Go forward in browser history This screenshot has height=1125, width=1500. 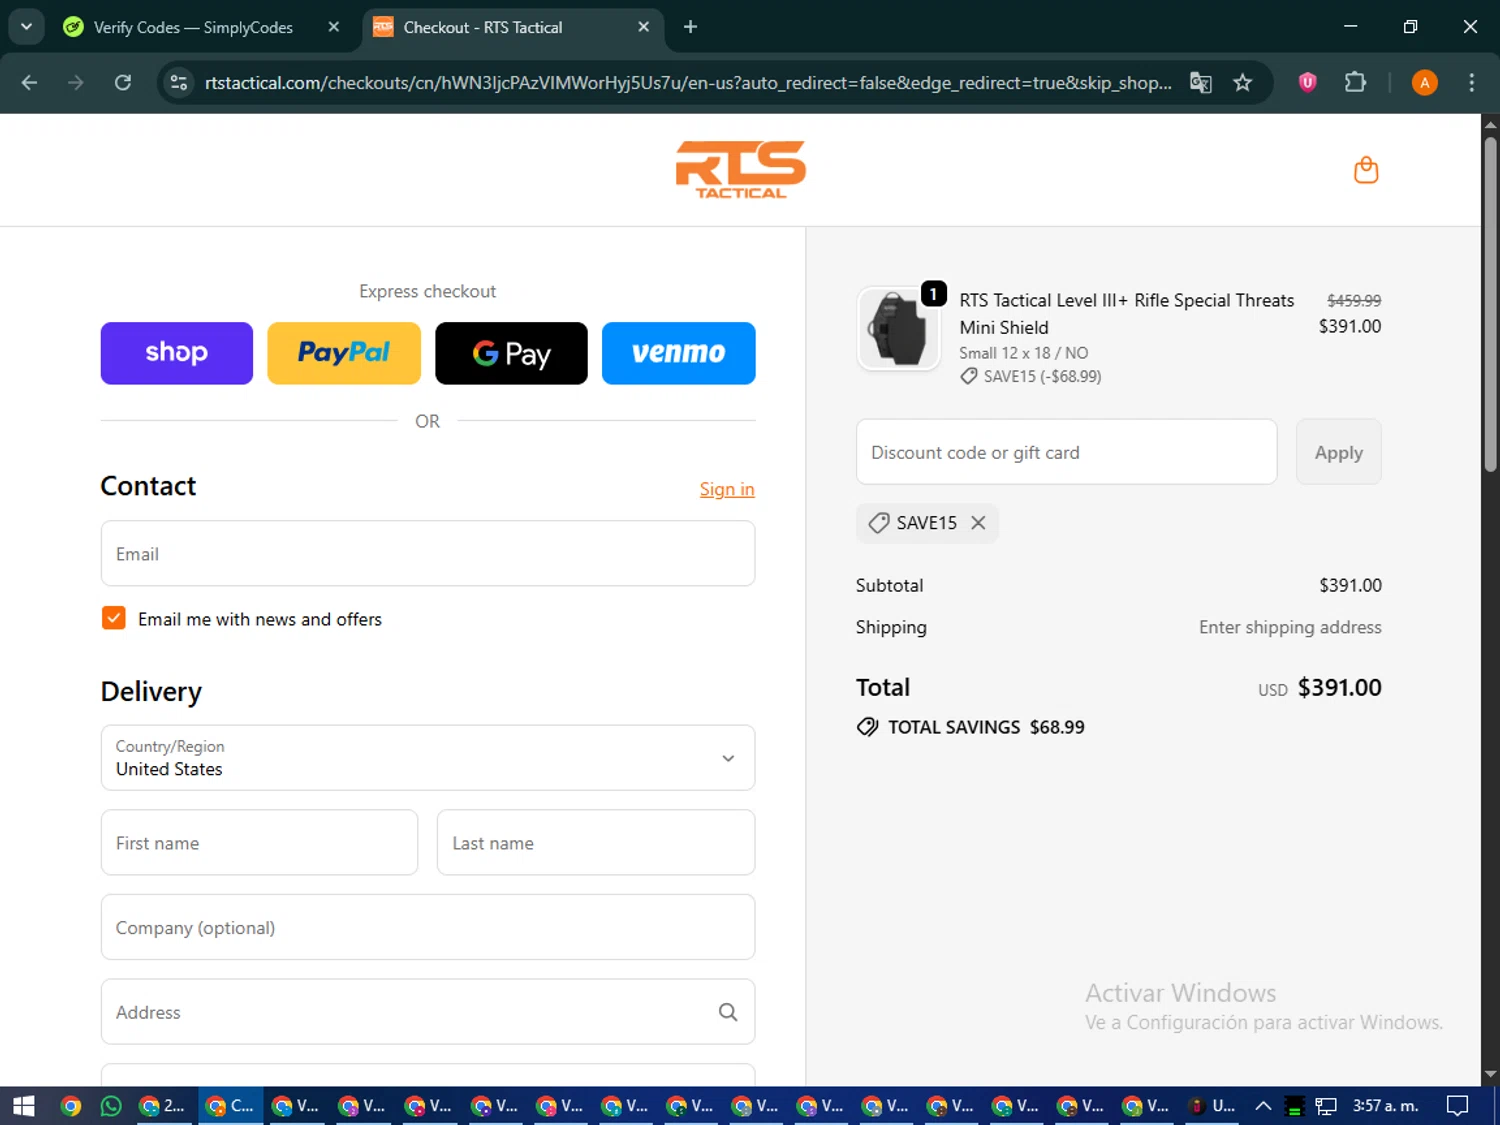tap(76, 82)
